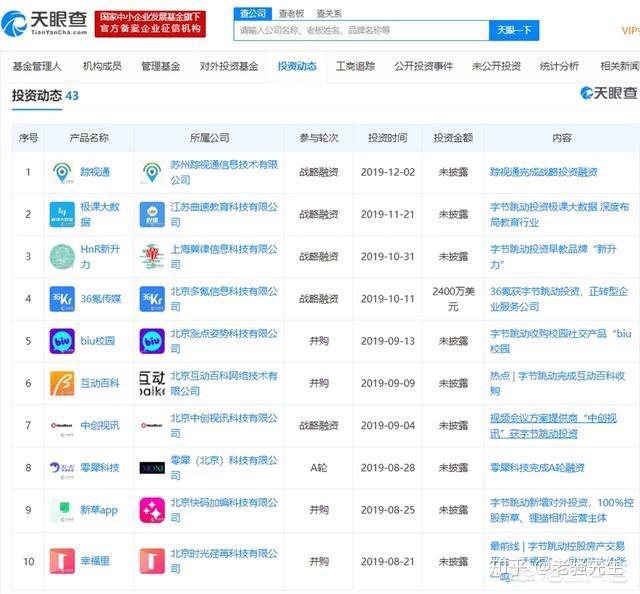Viewport: 640px width, 594px height.
Task: Open the 北京中创视讯科技有限公司 link
Action: pyautogui.click(x=224, y=426)
